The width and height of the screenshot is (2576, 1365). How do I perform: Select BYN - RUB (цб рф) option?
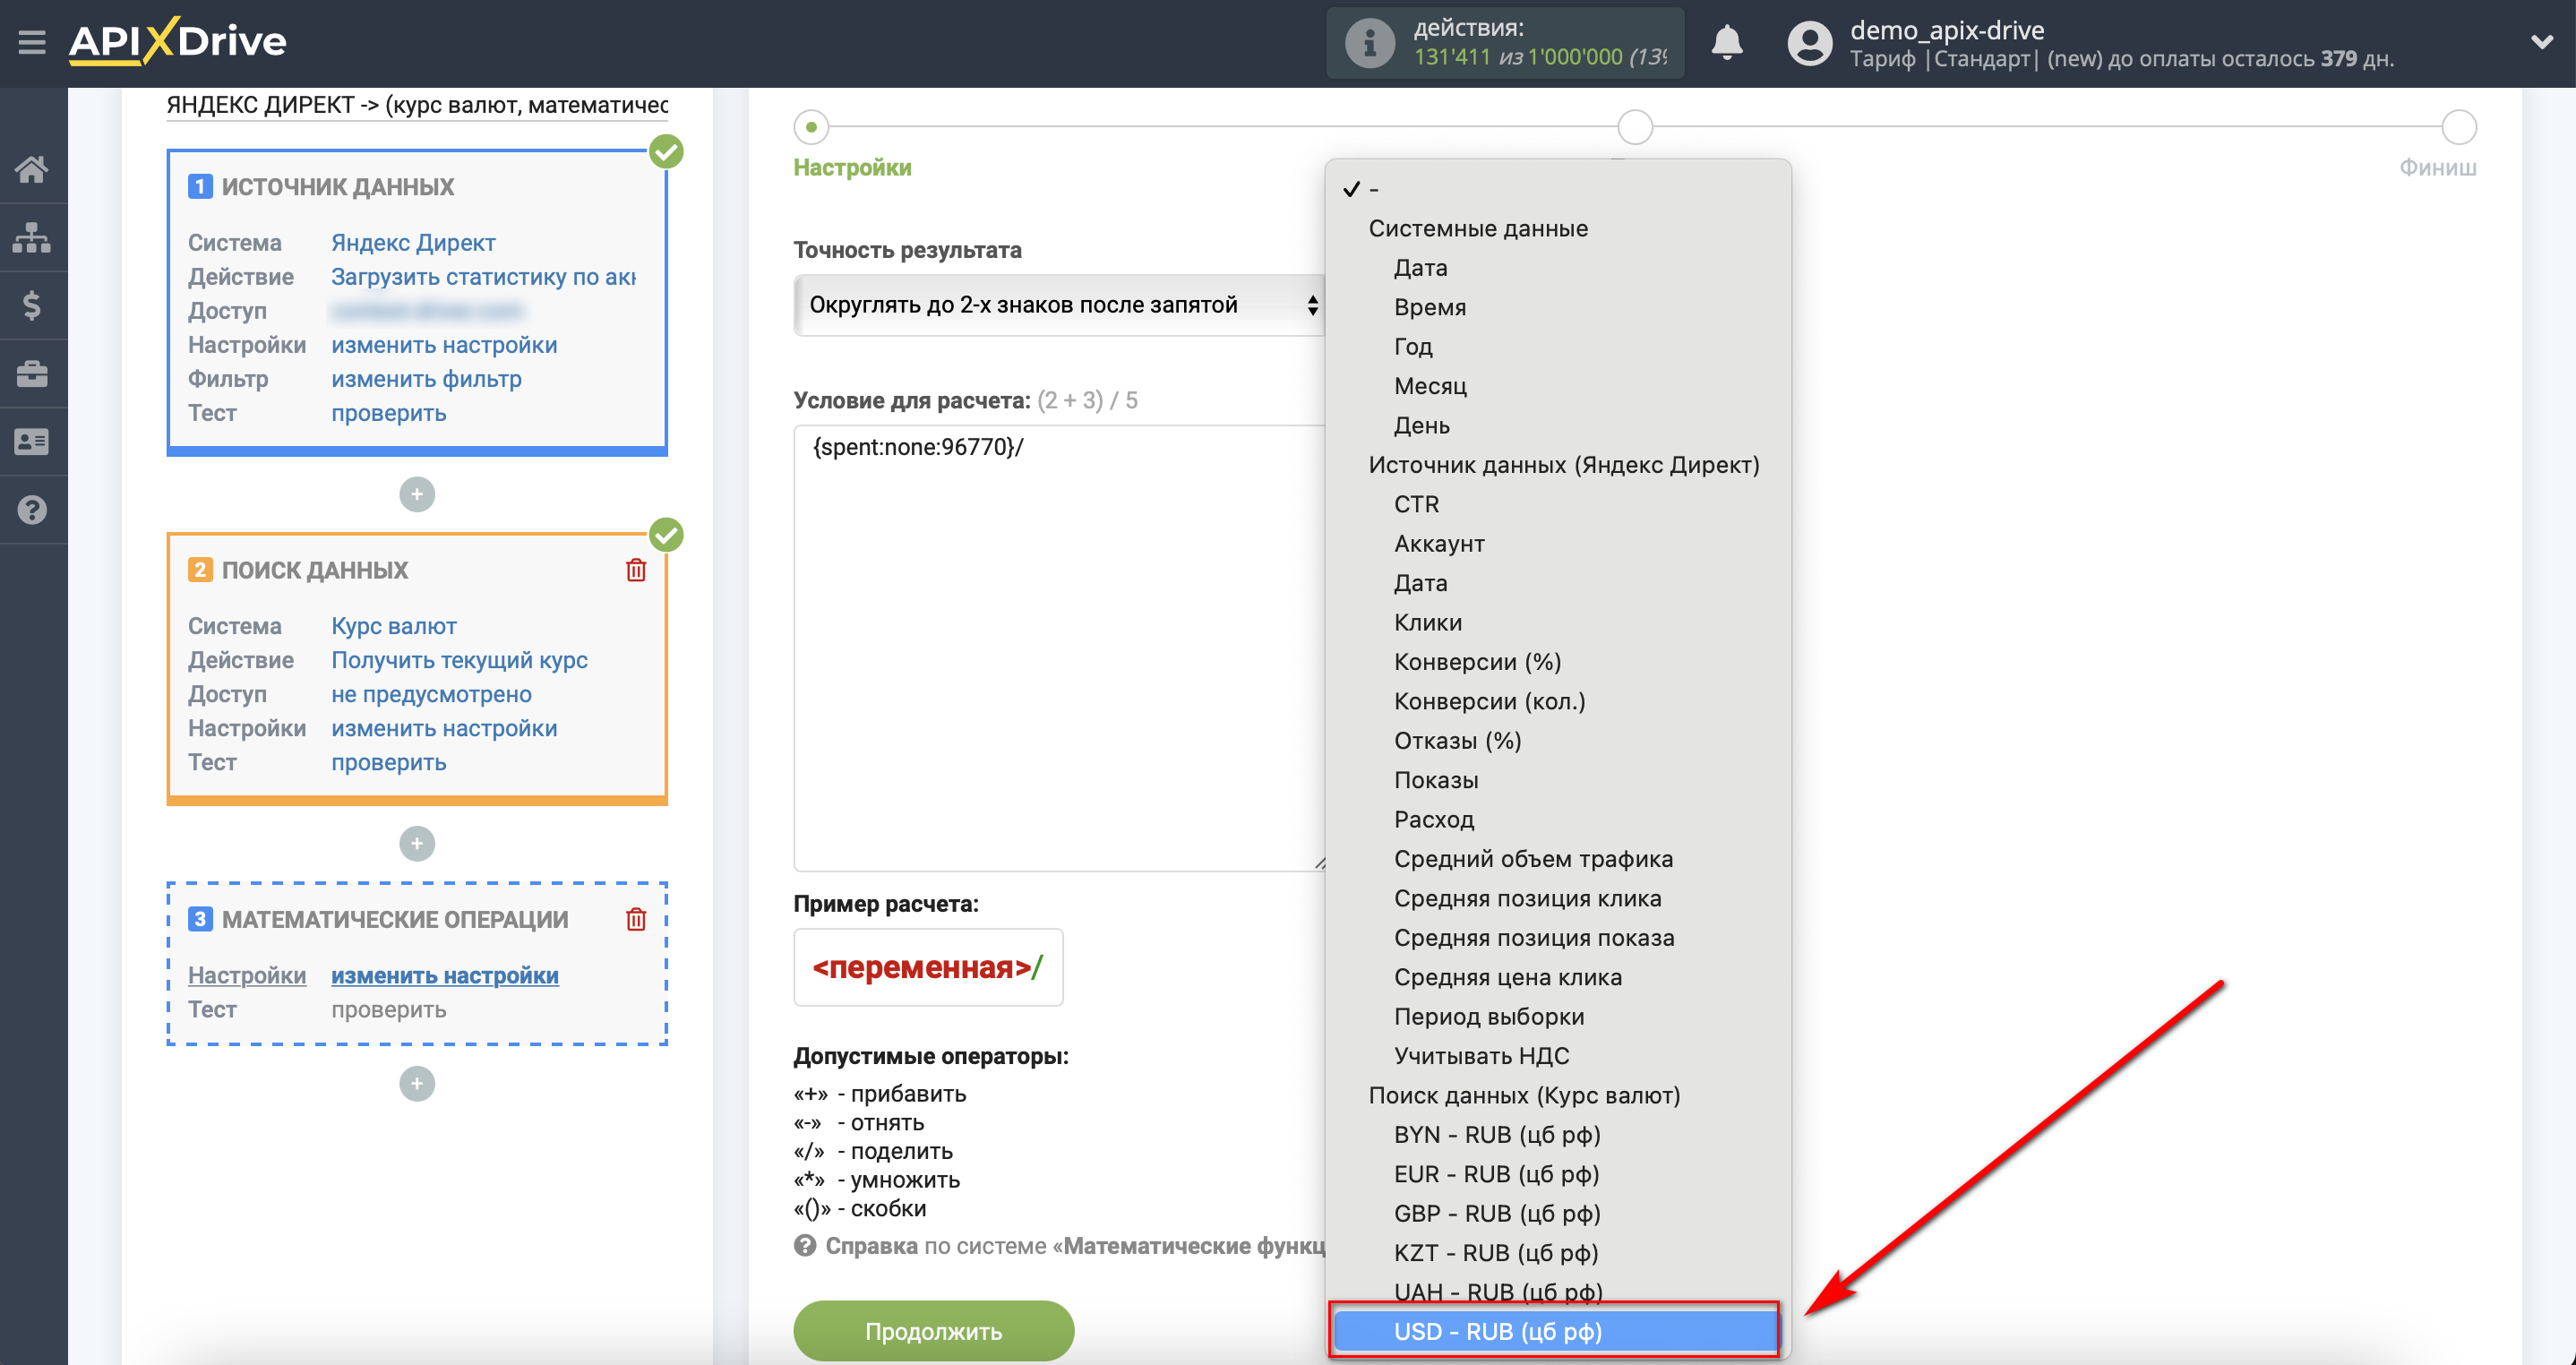pyautogui.click(x=1558, y=1134)
